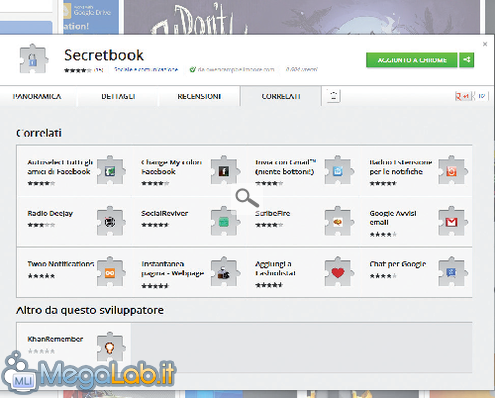Click the share button beside Aggiunto a Chrome
495x398 pixels.
(x=466, y=60)
